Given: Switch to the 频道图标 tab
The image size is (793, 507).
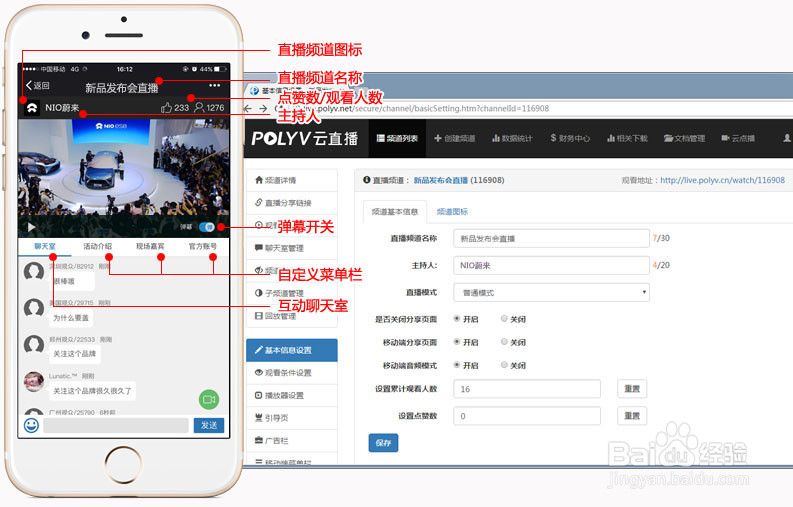Looking at the screenshot, I should point(452,212).
